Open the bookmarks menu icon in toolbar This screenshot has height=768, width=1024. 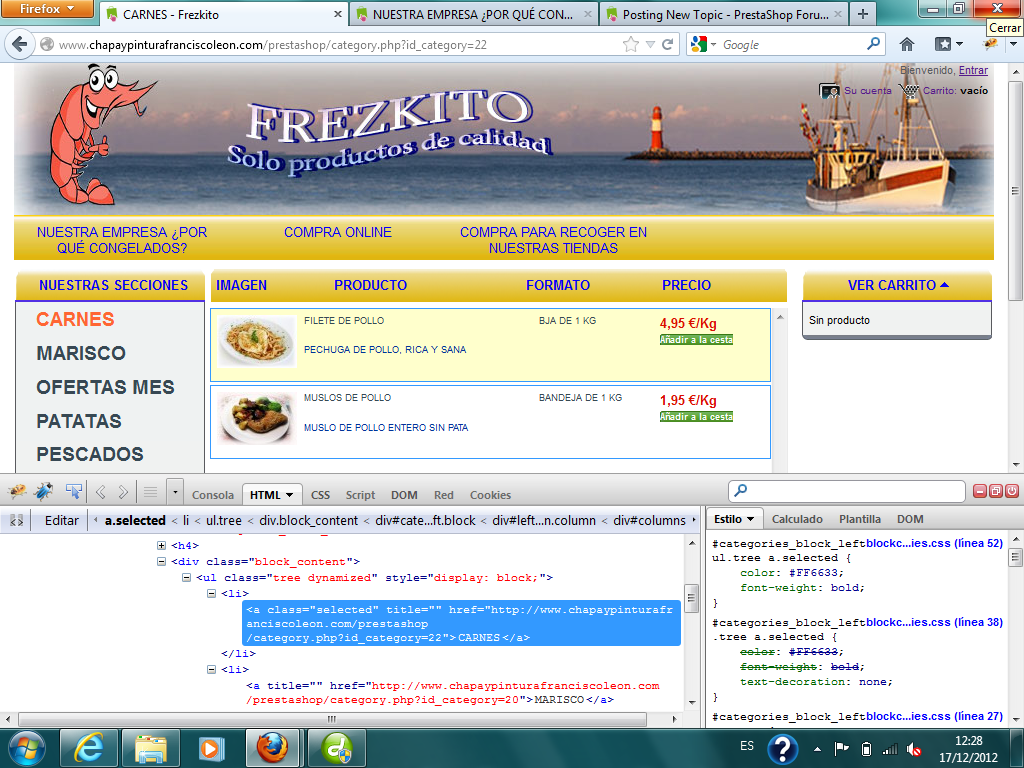(948, 44)
